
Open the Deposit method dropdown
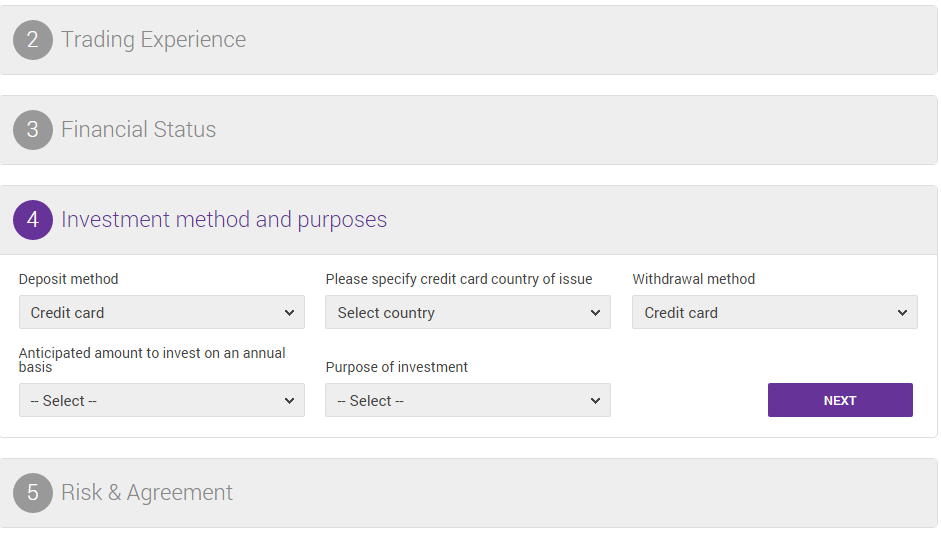162,312
